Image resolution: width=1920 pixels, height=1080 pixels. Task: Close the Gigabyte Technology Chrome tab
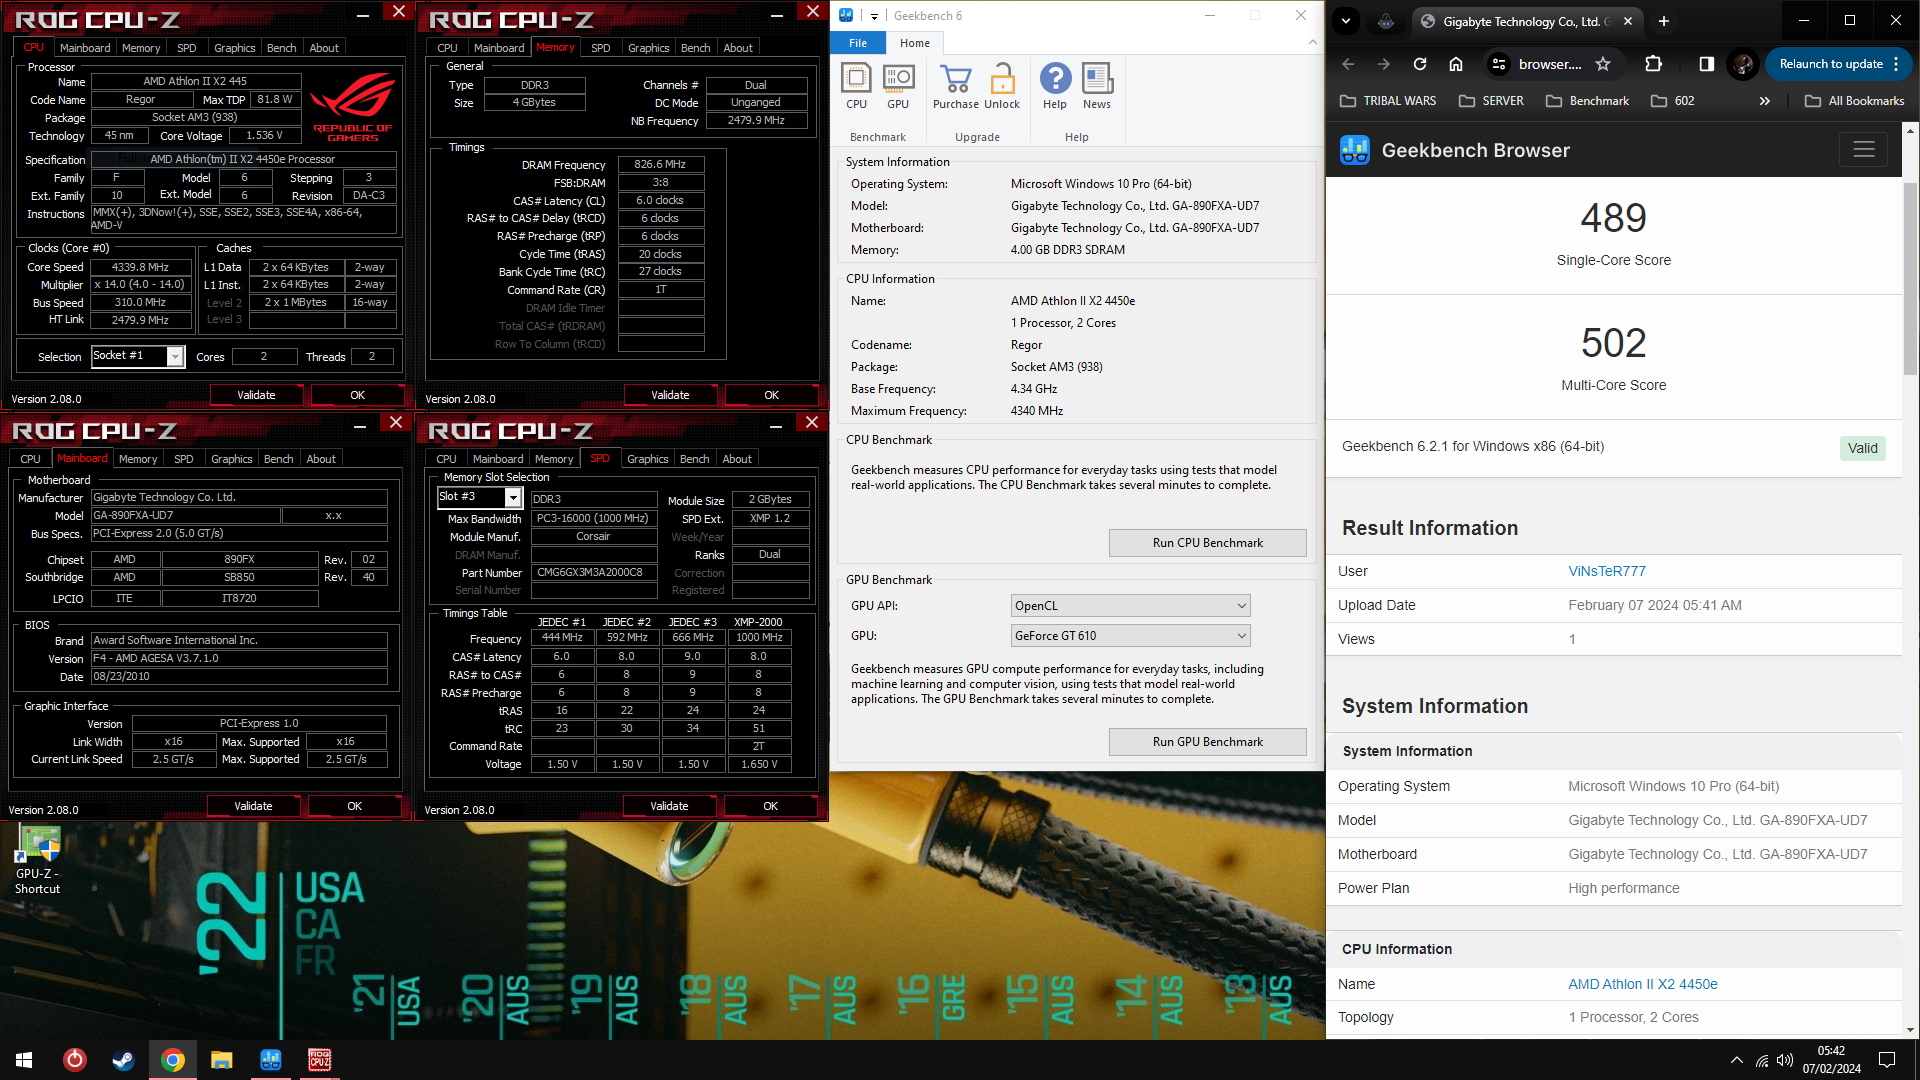click(1628, 21)
